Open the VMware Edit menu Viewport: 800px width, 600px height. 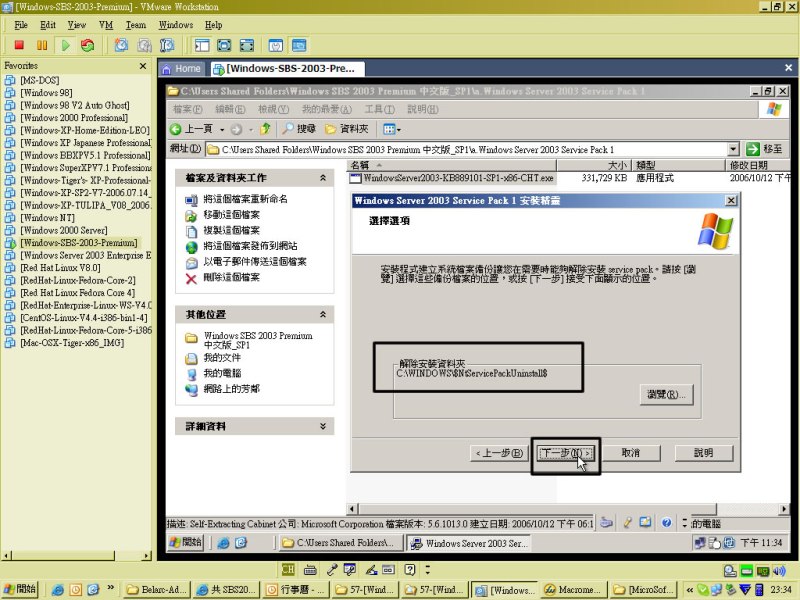click(x=48, y=25)
